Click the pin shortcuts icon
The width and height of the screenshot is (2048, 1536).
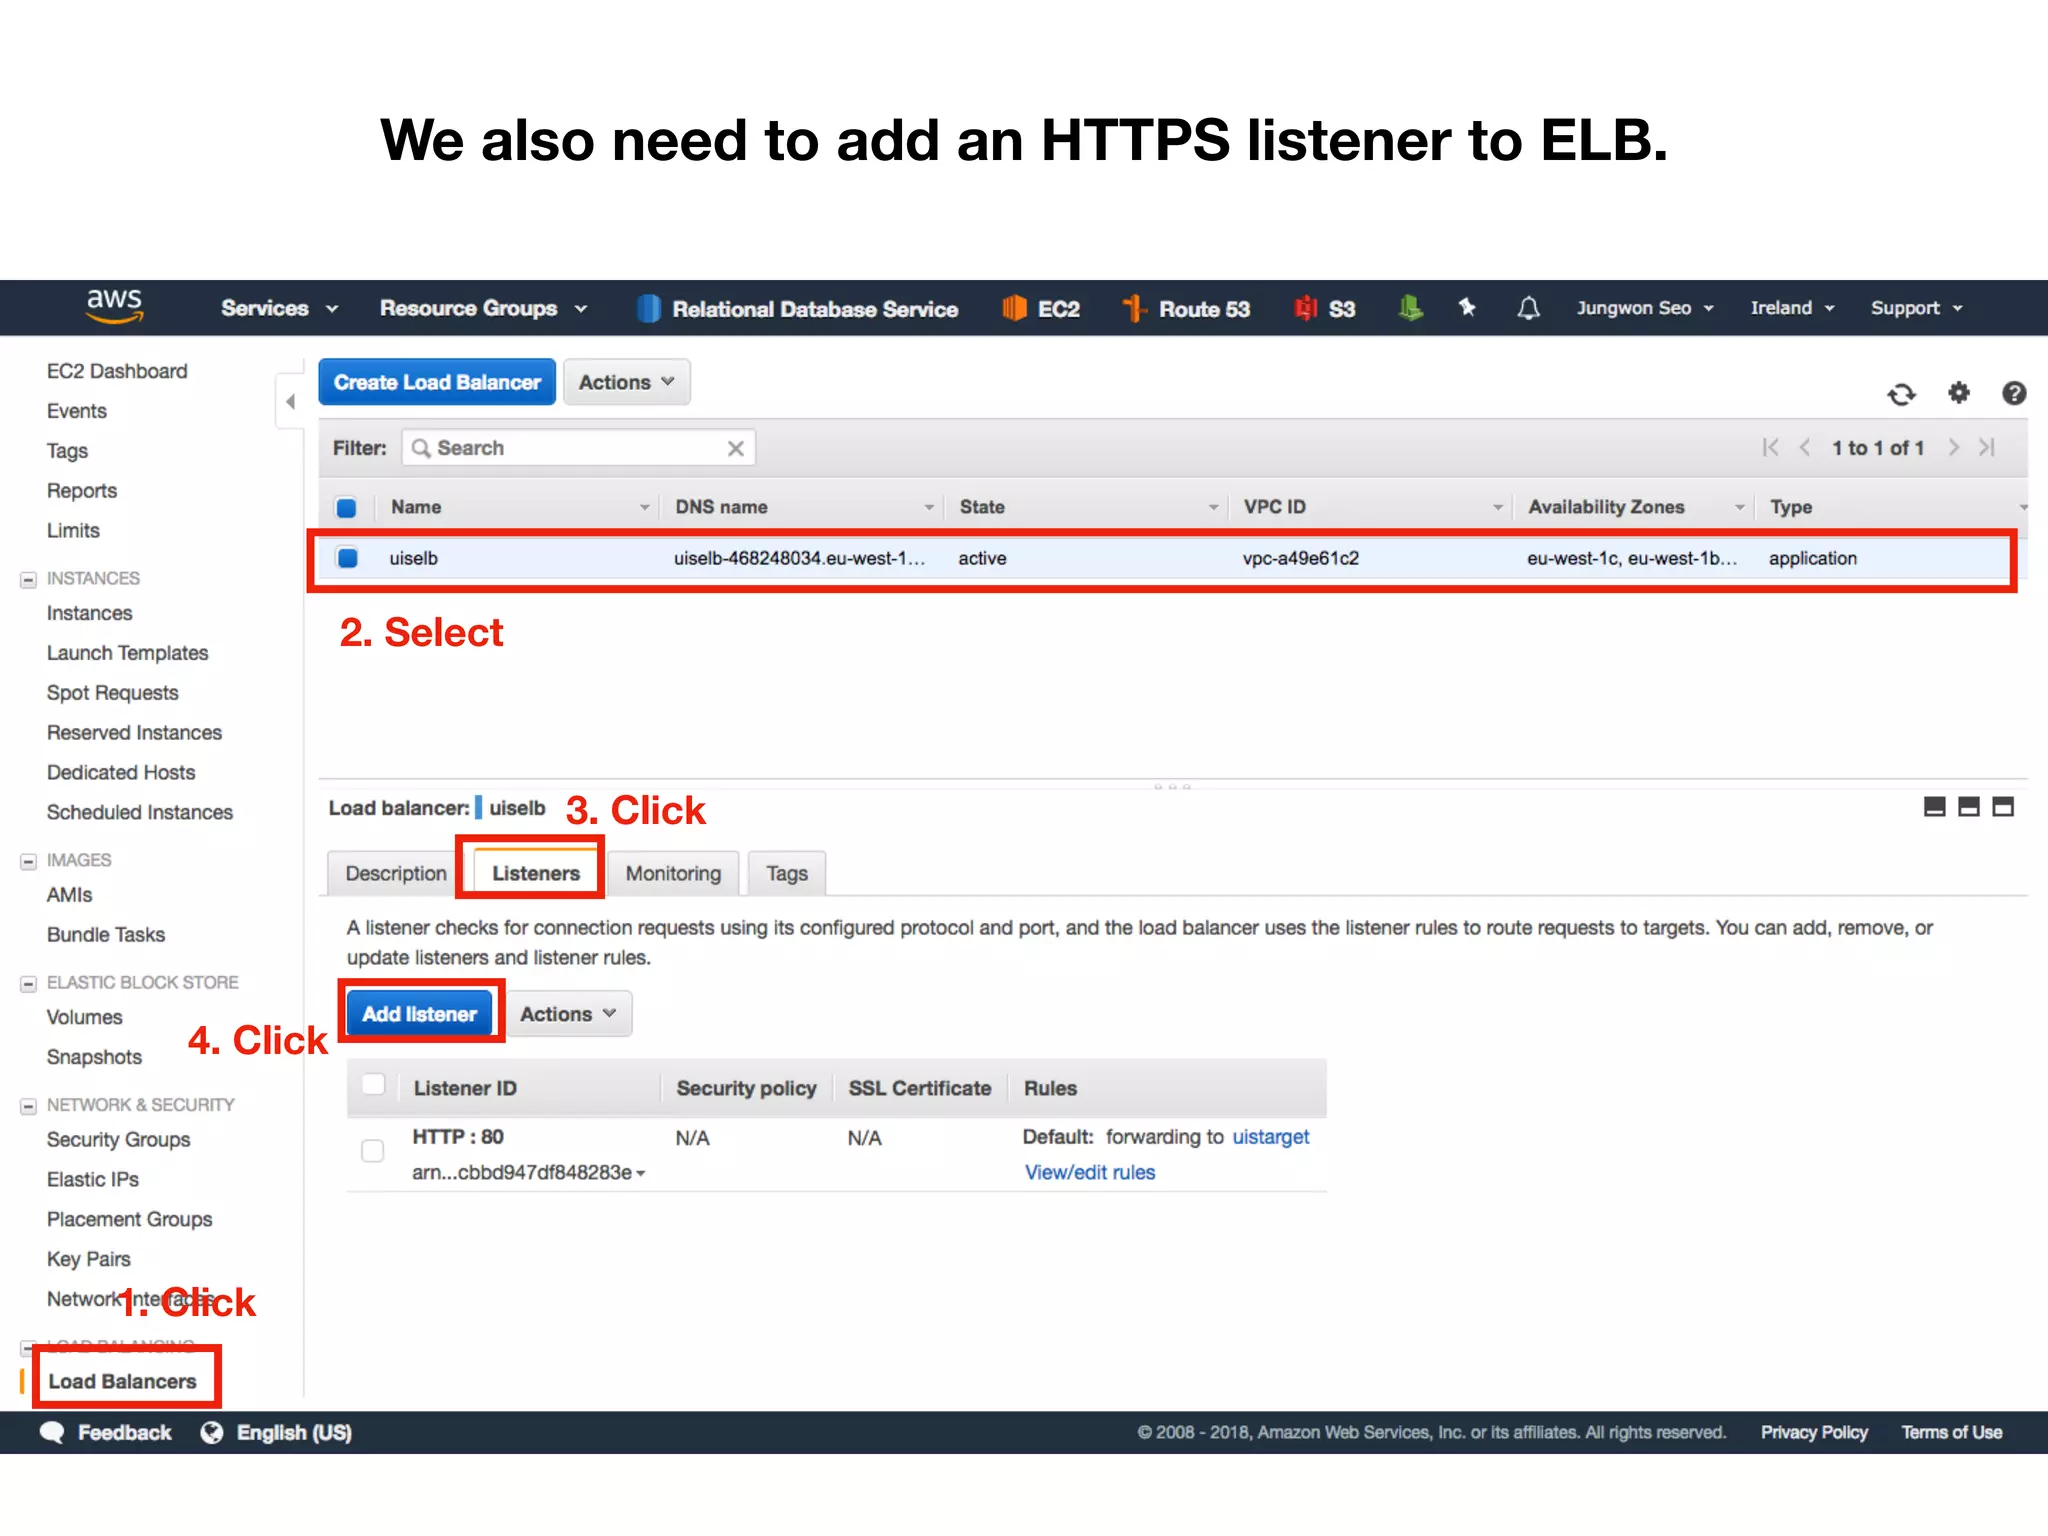(x=1467, y=308)
